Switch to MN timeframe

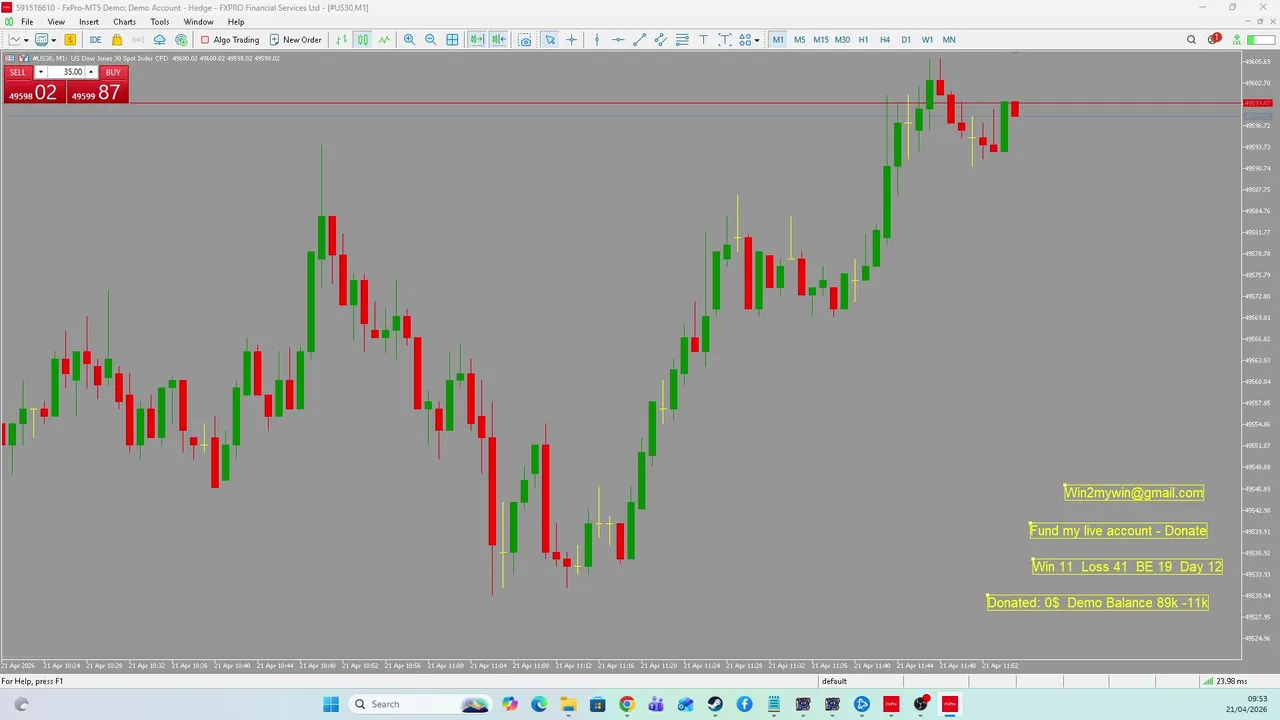pos(949,40)
